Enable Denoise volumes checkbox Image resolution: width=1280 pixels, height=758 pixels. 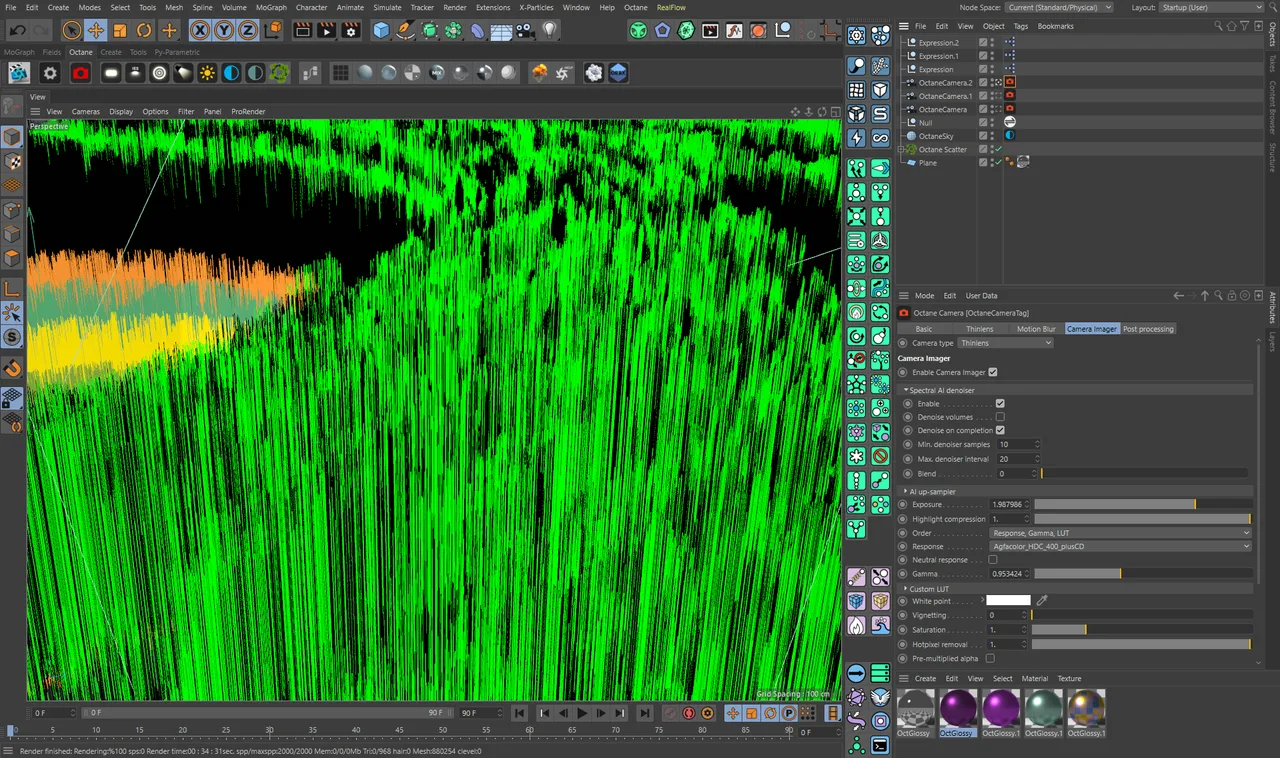1000,417
